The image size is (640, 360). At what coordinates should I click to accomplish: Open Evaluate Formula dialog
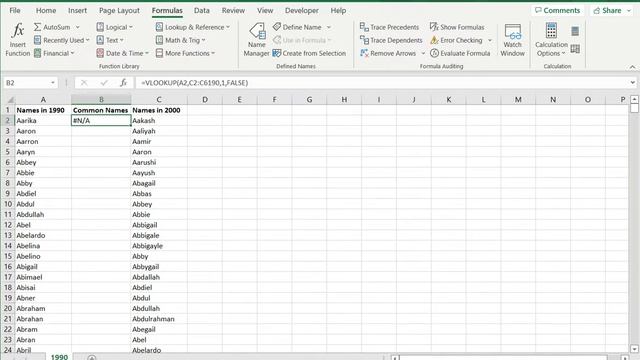(x=460, y=53)
